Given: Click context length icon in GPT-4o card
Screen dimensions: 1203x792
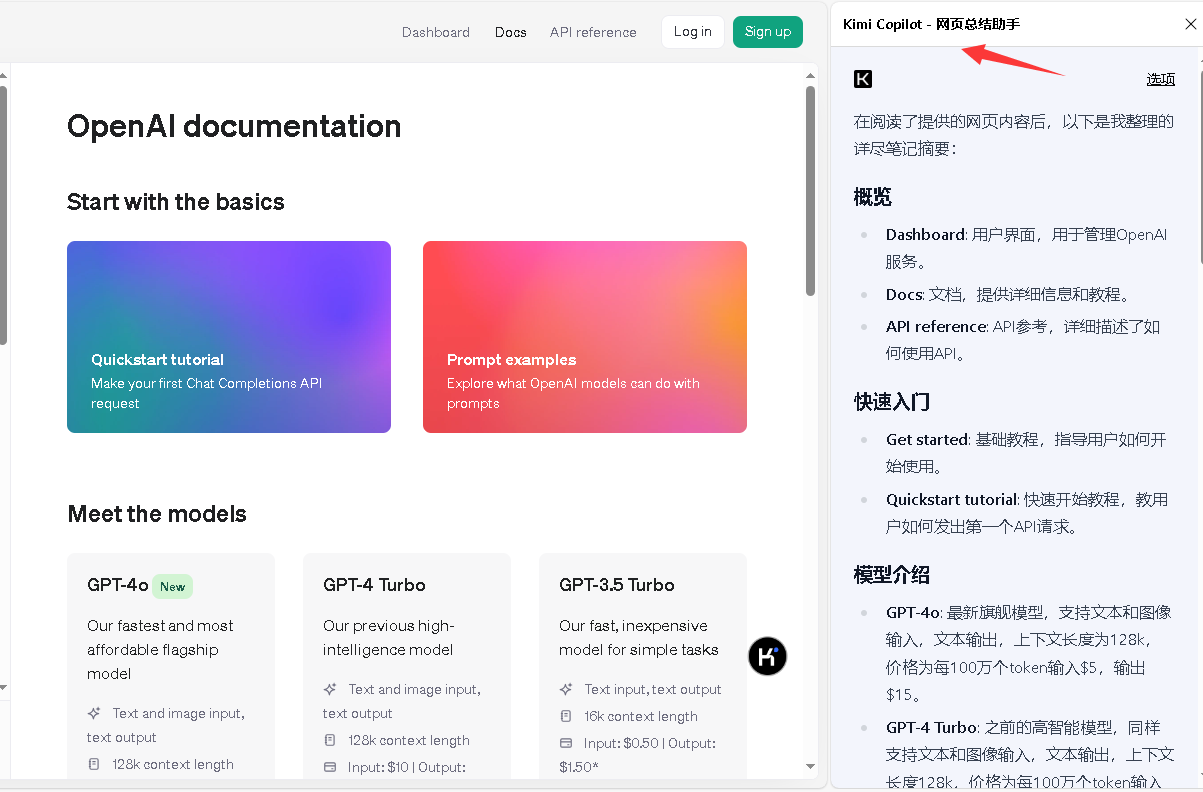Looking at the screenshot, I should 94,764.
